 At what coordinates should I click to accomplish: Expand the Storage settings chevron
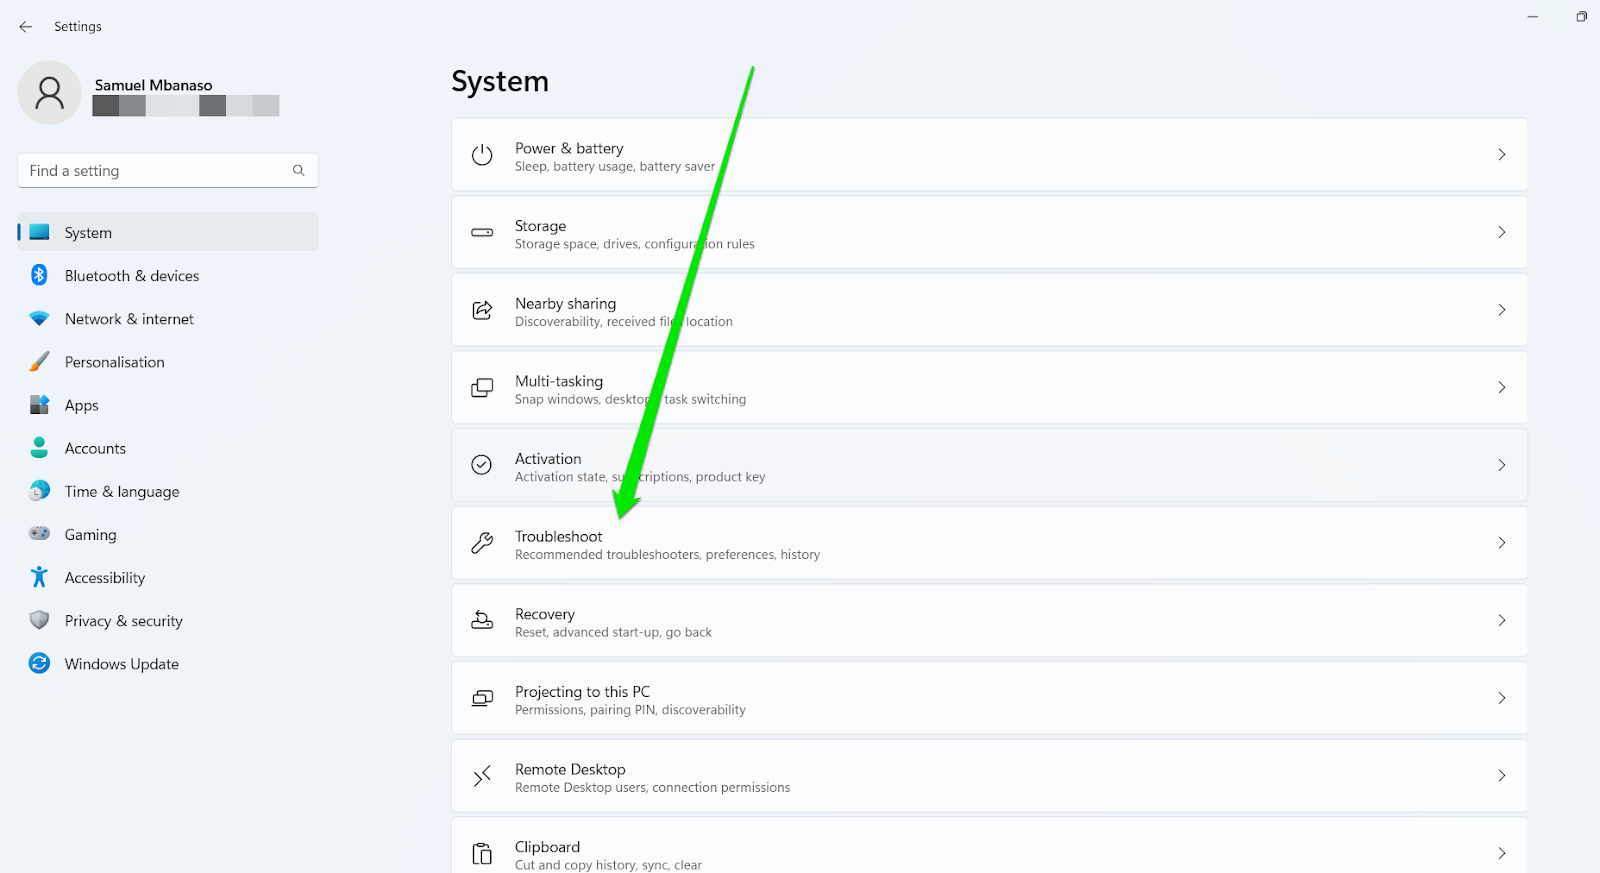1501,232
